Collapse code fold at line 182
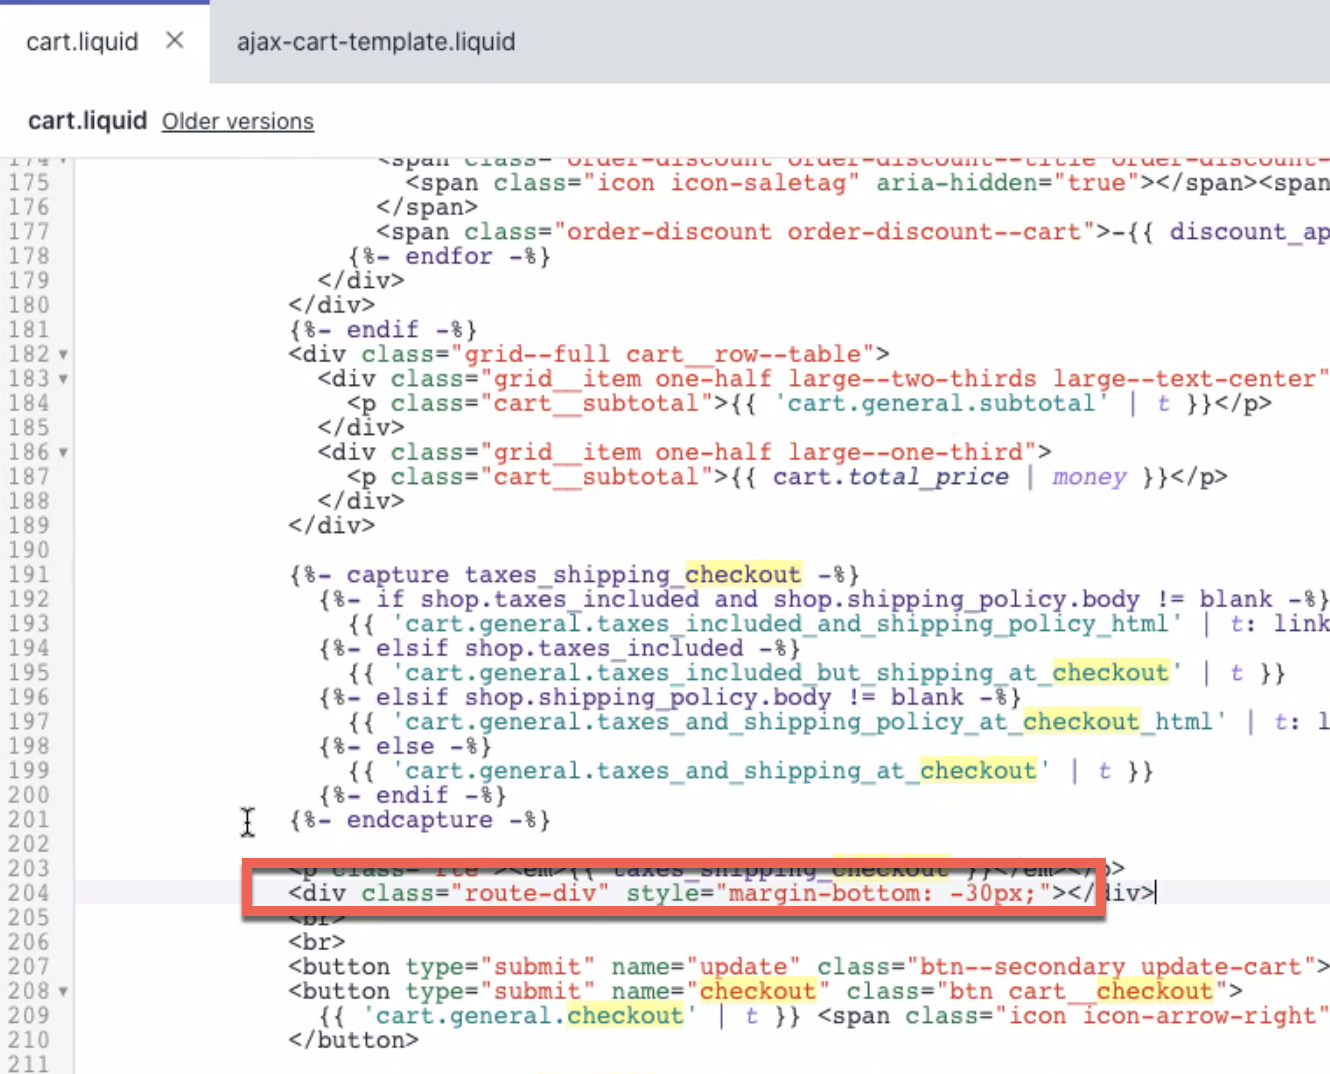Image resolution: width=1330 pixels, height=1074 pixels. pyautogui.click(x=63, y=354)
